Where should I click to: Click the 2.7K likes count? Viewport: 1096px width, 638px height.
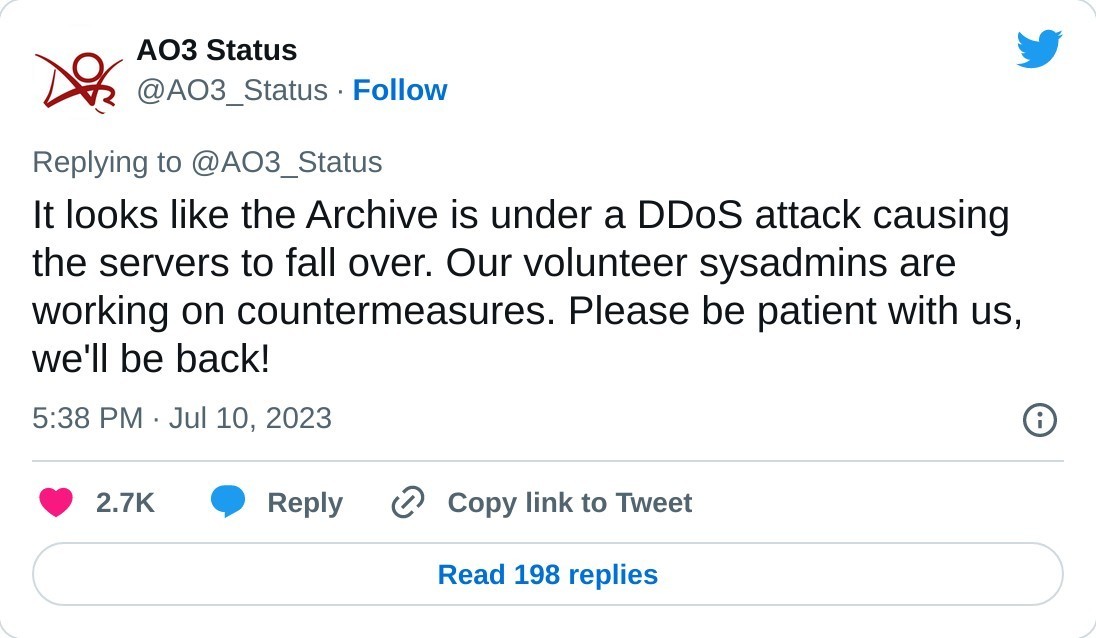coord(125,503)
